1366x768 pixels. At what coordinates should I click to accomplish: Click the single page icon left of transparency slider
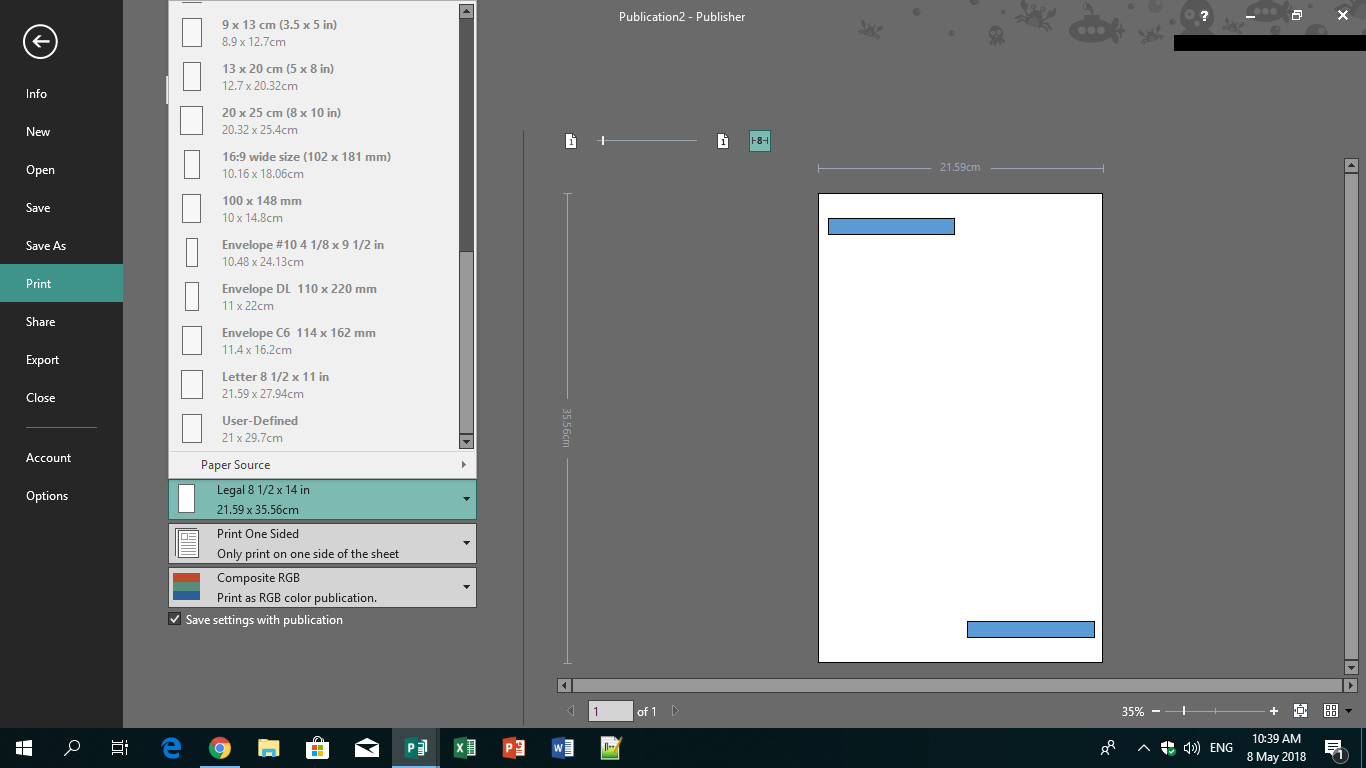click(571, 141)
